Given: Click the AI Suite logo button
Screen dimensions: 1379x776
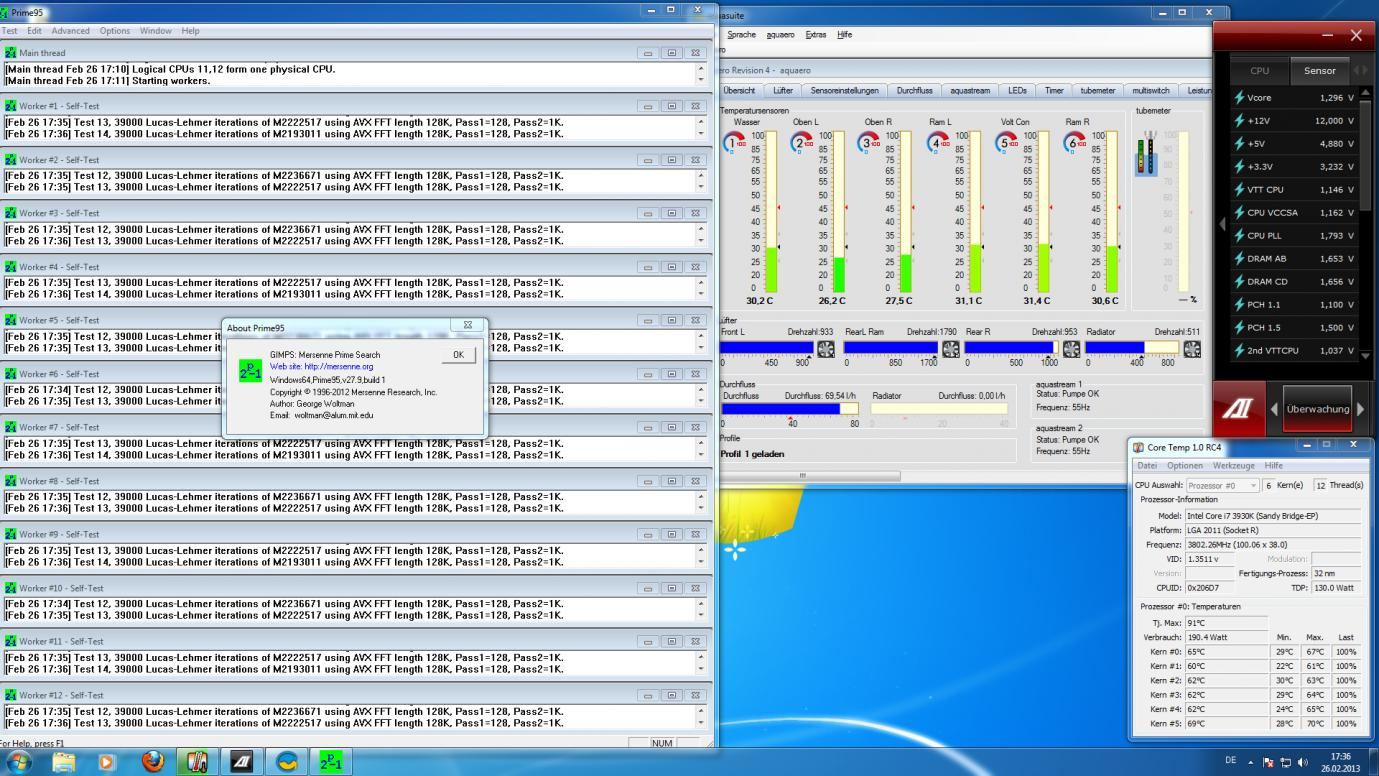Looking at the screenshot, I should tap(1240, 409).
